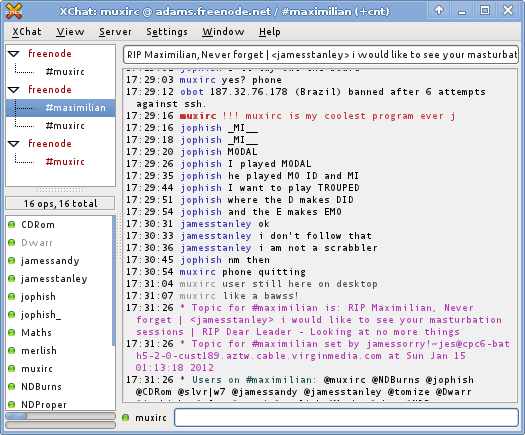
Task: Click the green status dot beside jophish
Action: pos(12,297)
